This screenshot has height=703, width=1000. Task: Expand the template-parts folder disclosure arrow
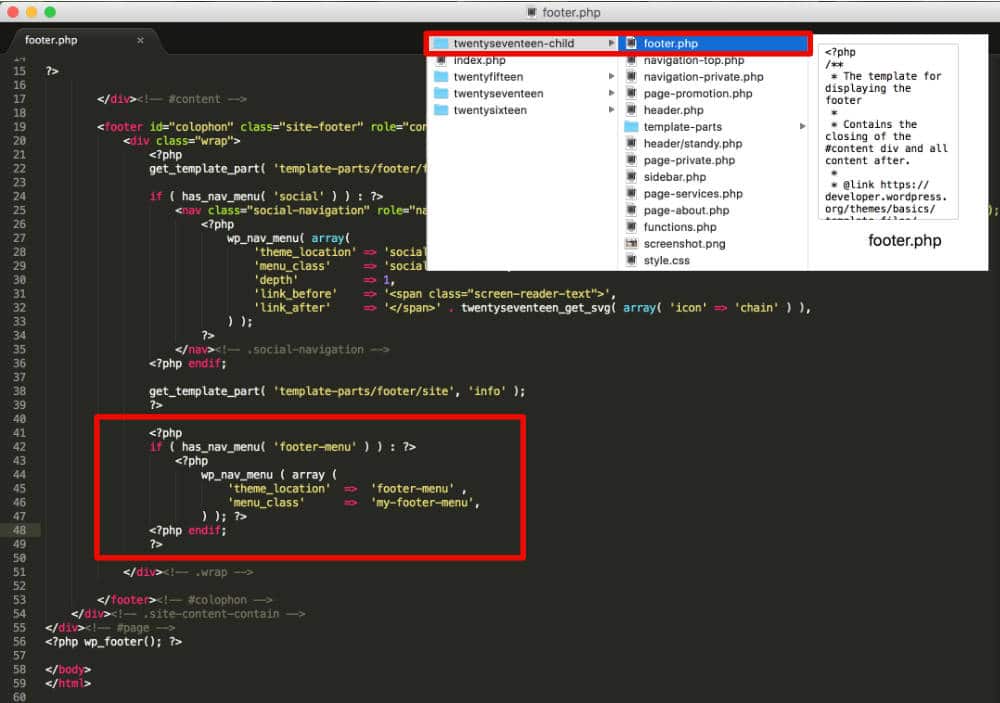[x=800, y=127]
